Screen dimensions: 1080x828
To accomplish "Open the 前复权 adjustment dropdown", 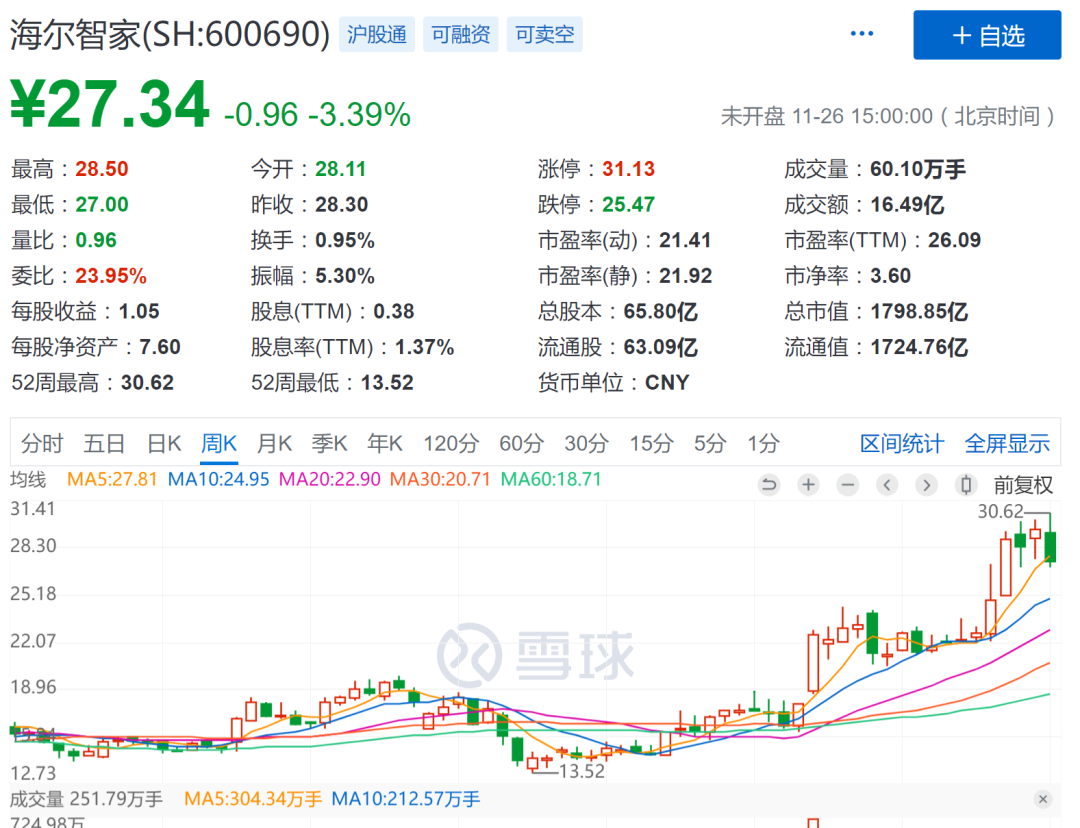I will 1023,484.
